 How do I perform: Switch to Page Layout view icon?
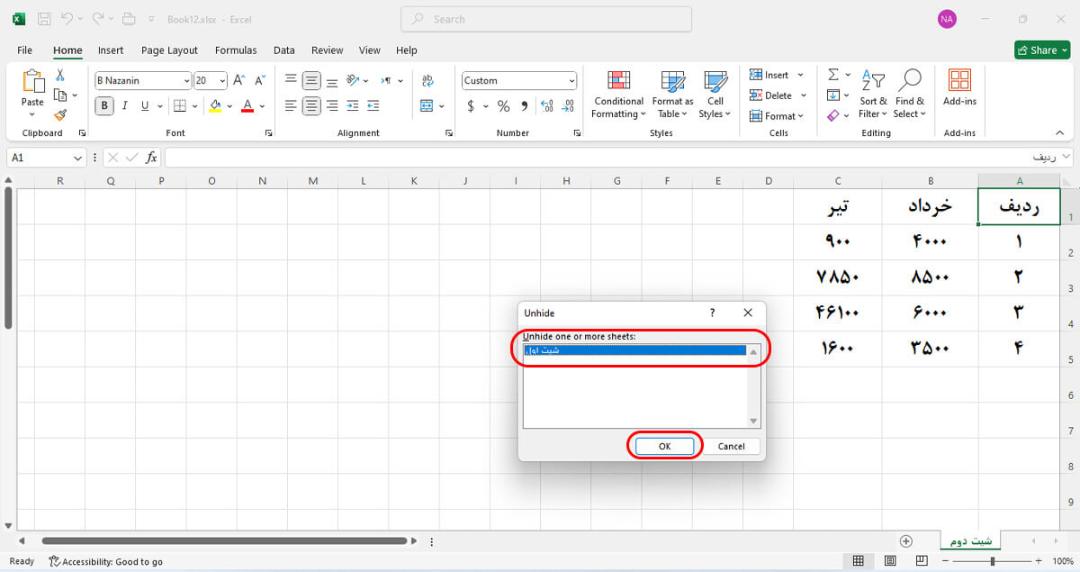(x=890, y=561)
